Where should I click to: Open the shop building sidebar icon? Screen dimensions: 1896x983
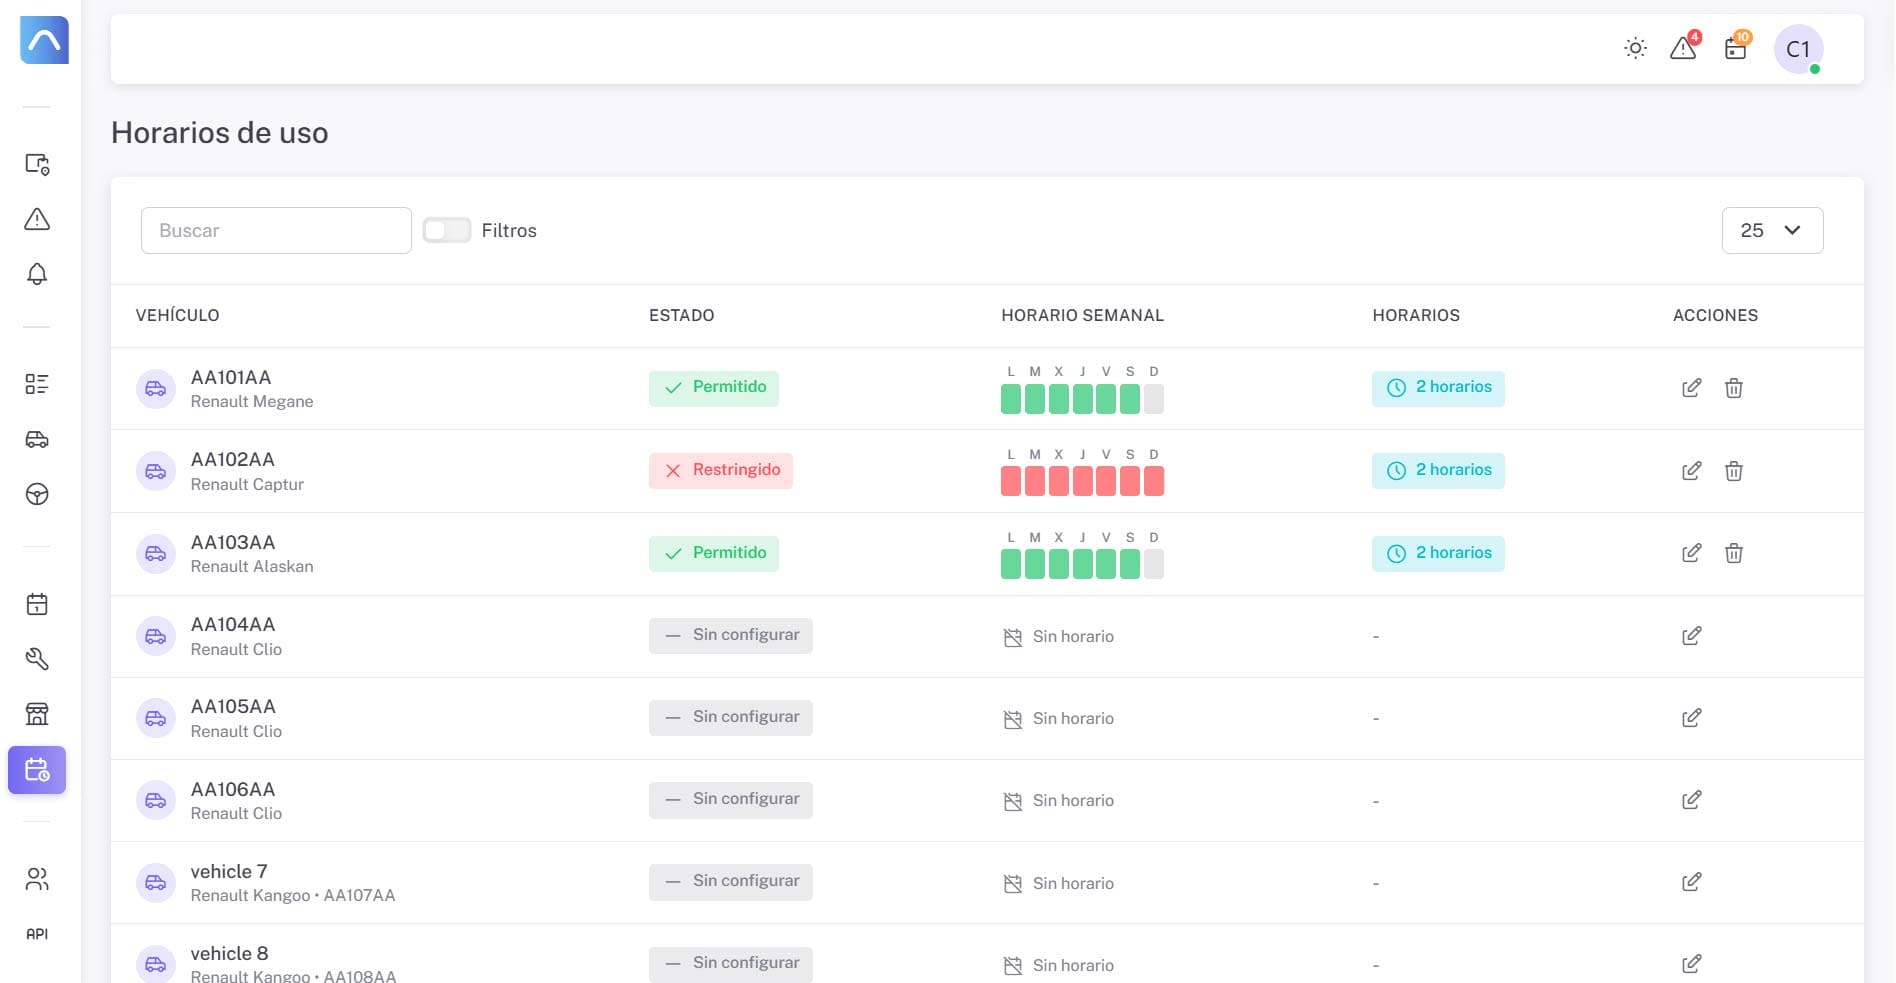[x=37, y=714]
